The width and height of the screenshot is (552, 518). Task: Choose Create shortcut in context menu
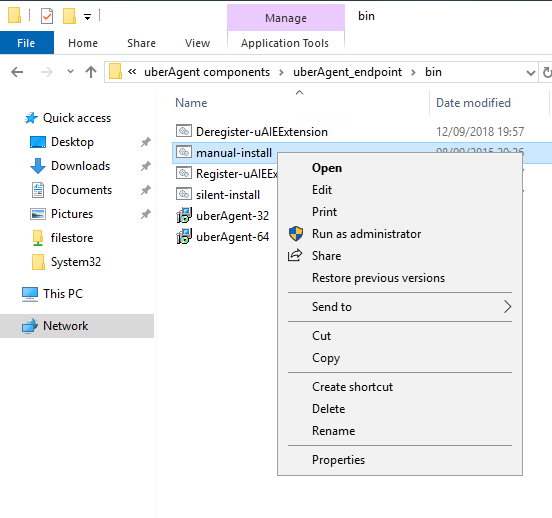tap(400, 387)
